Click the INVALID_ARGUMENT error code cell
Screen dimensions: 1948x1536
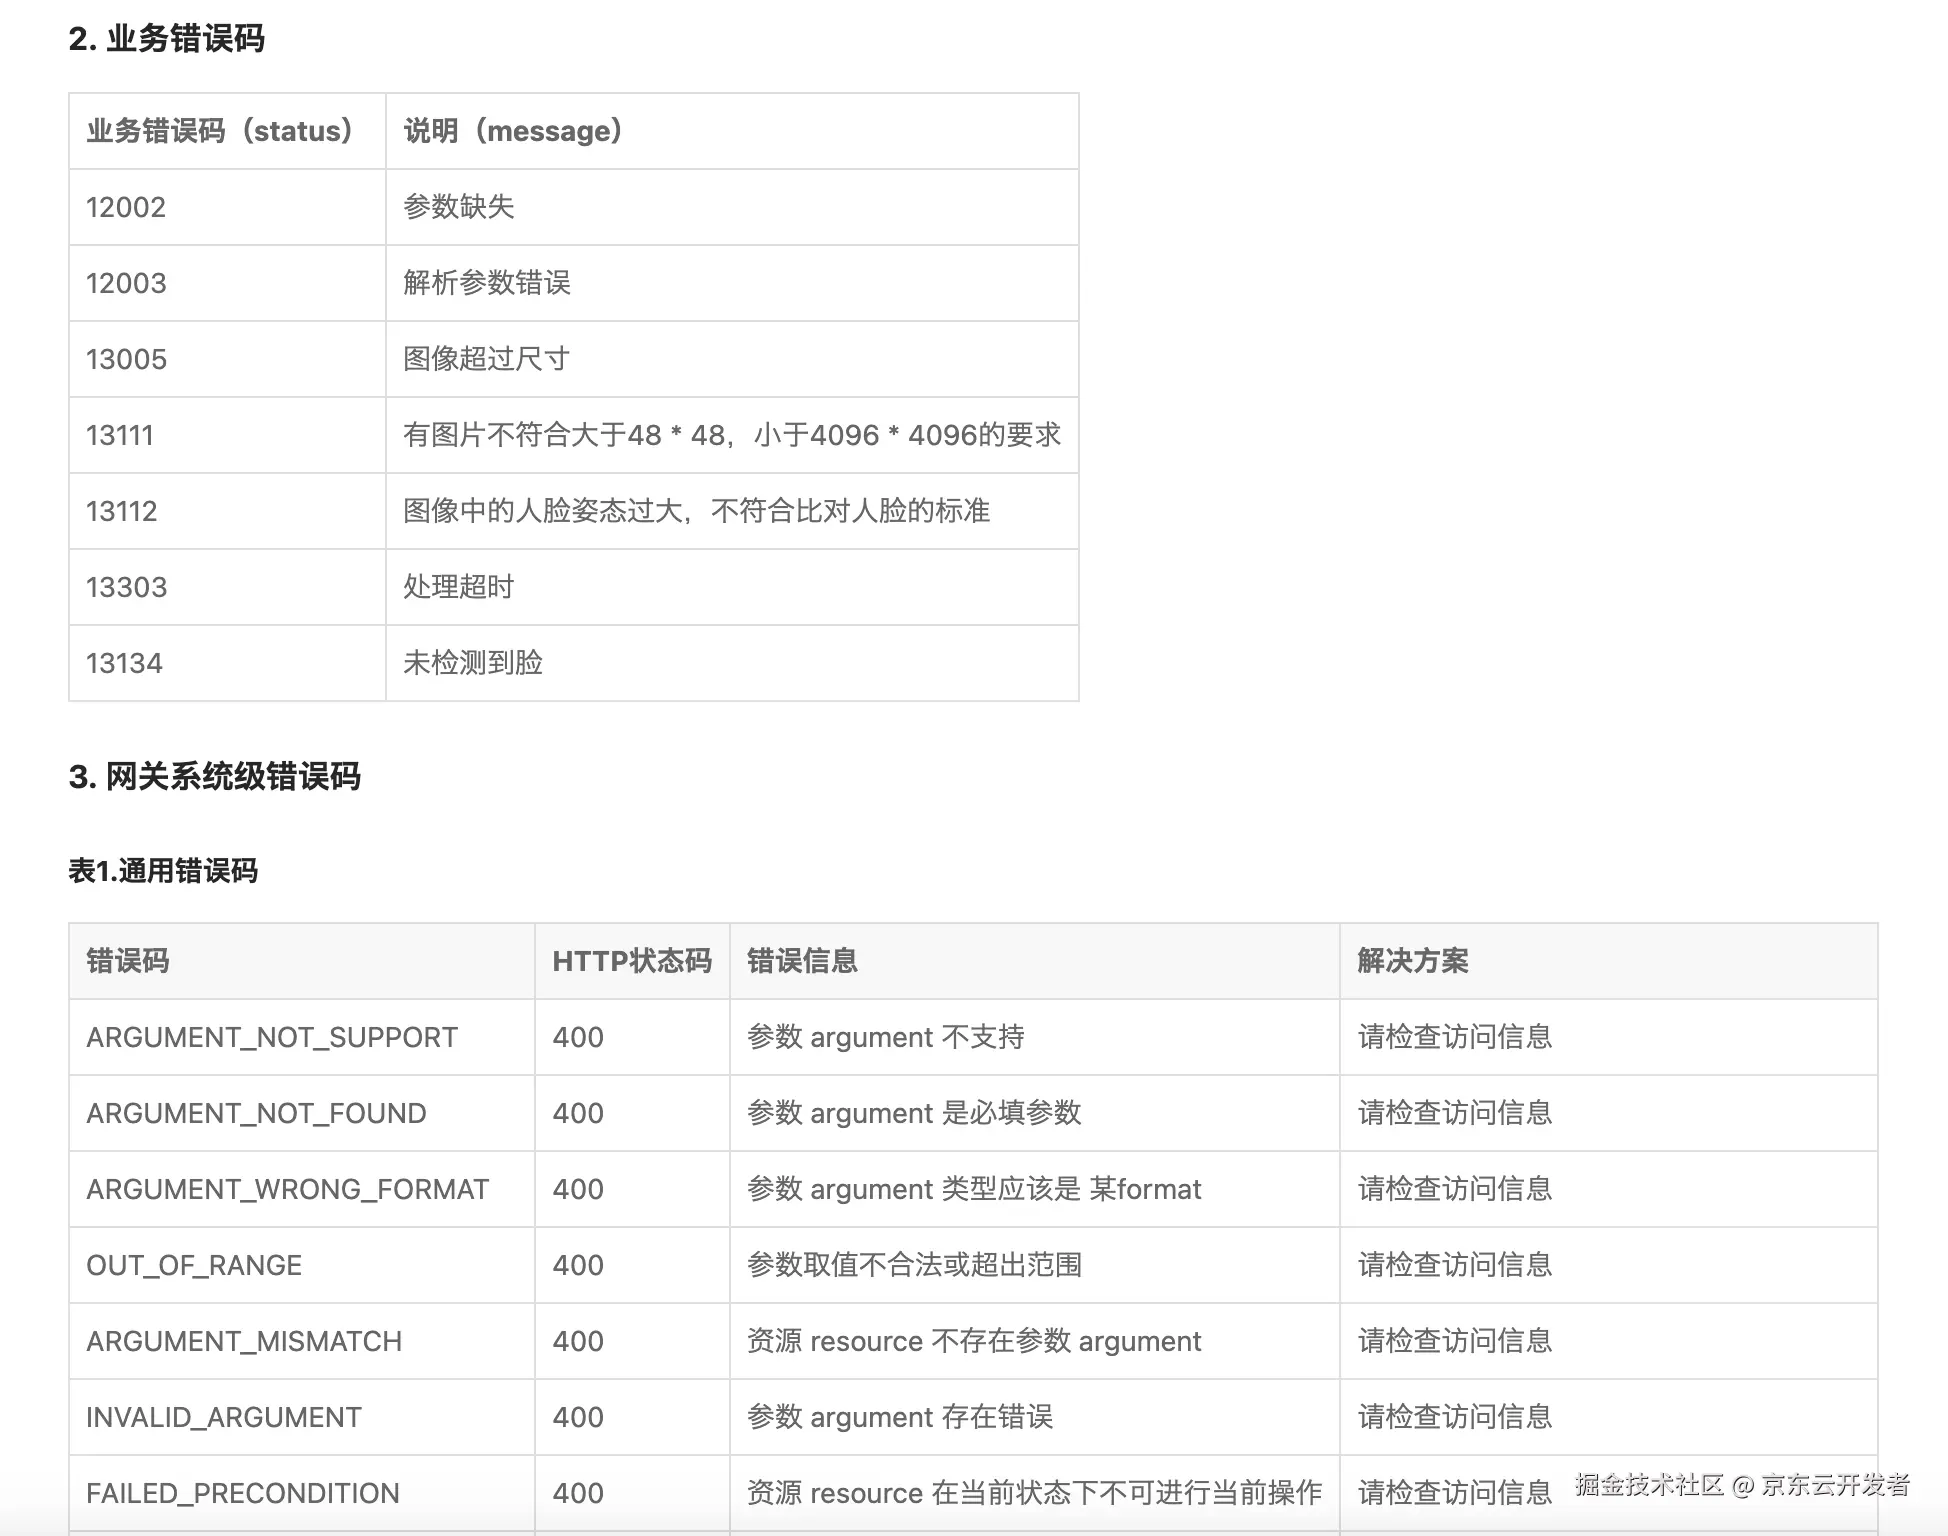pos(223,1417)
